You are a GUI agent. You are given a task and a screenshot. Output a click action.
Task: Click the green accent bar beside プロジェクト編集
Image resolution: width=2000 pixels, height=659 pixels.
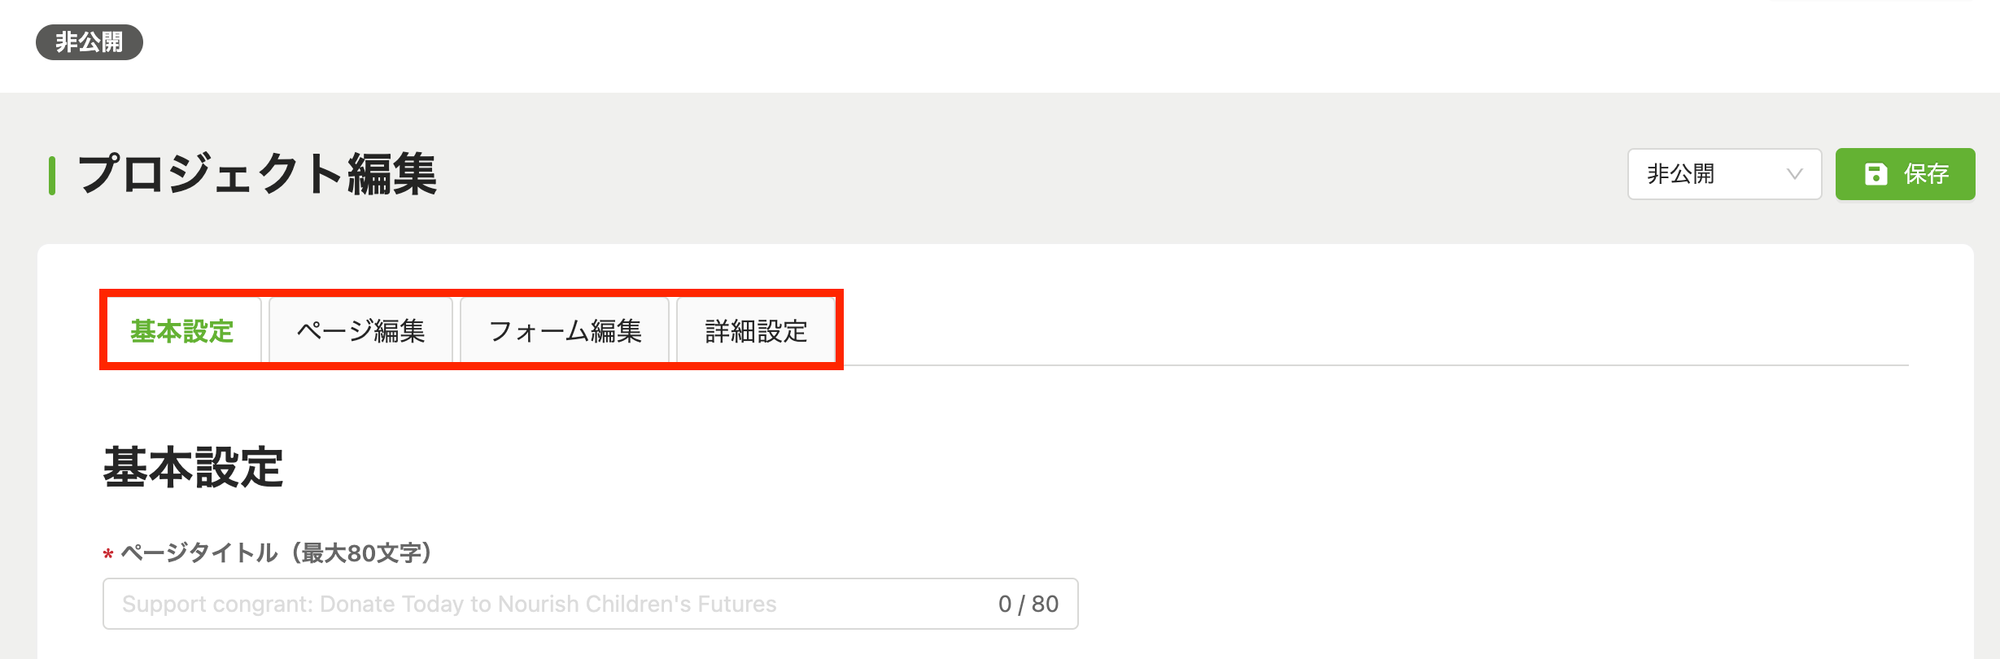[51, 175]
